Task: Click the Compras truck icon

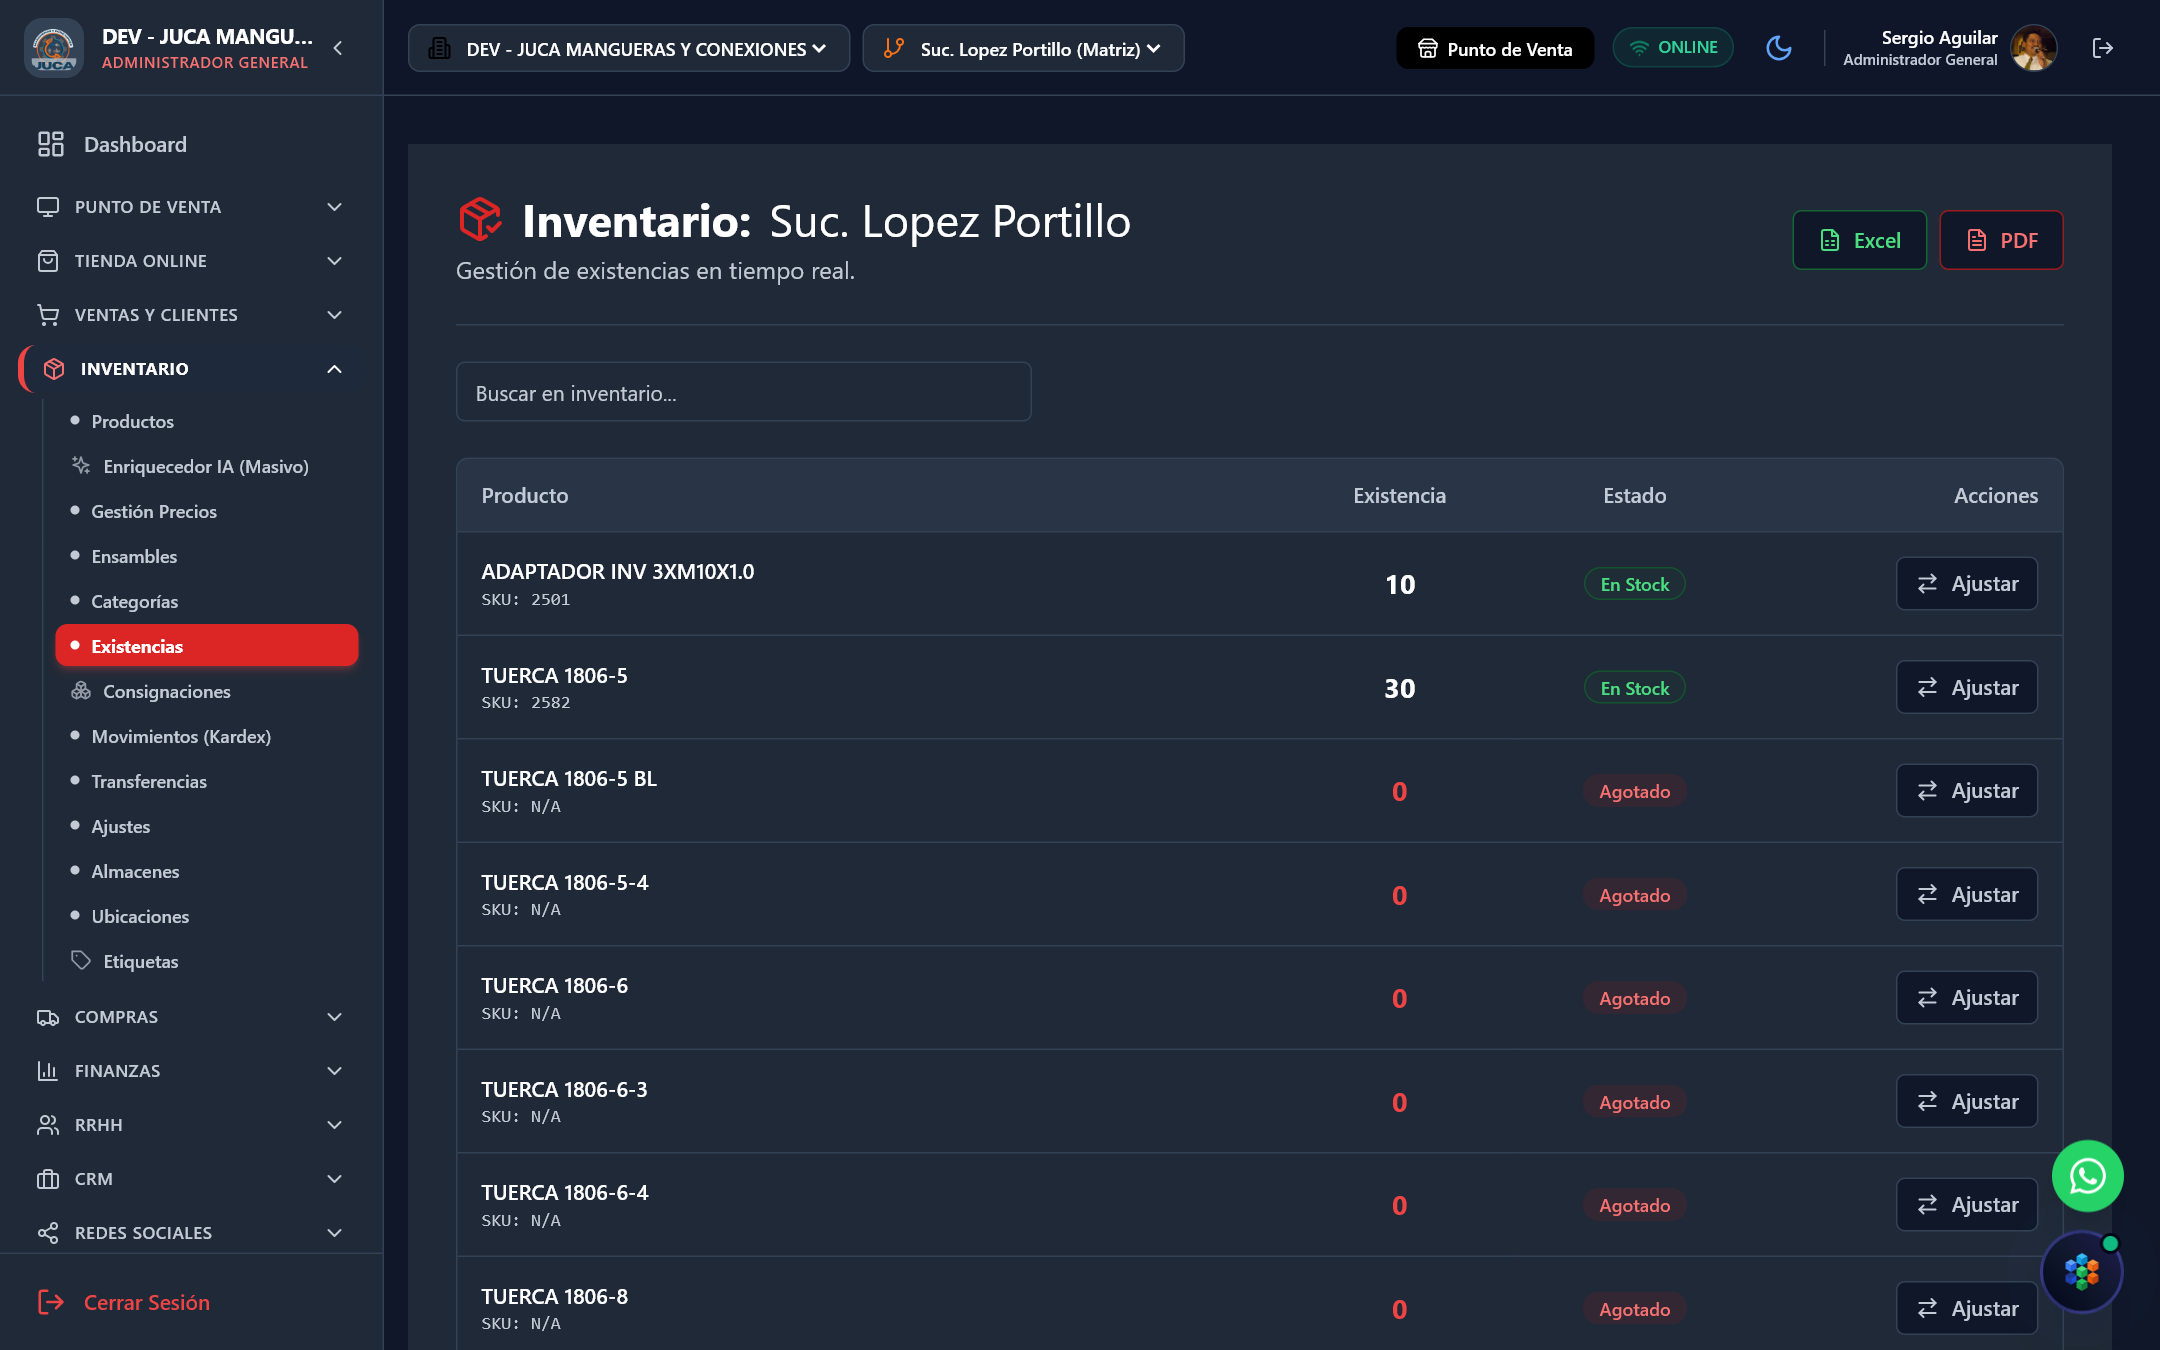Action: point(48,1017)
